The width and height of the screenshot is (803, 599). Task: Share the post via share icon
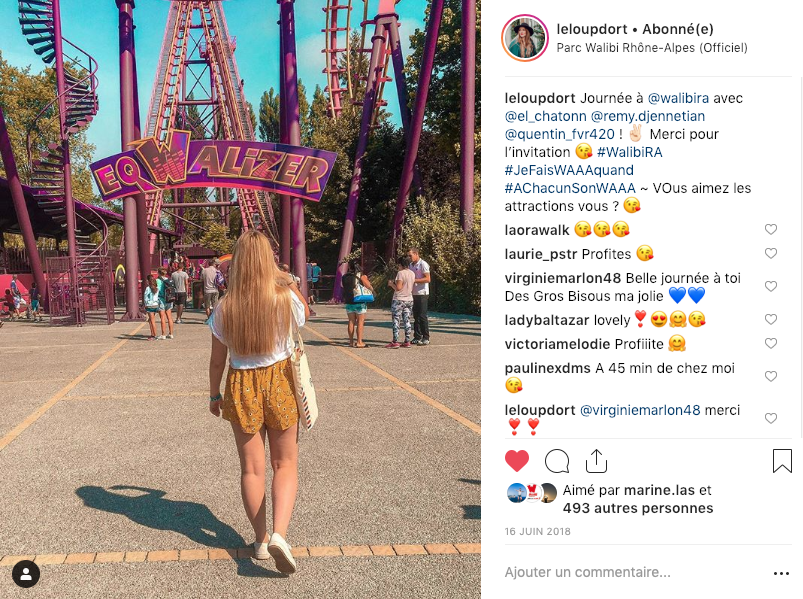[x=596, y=461]
